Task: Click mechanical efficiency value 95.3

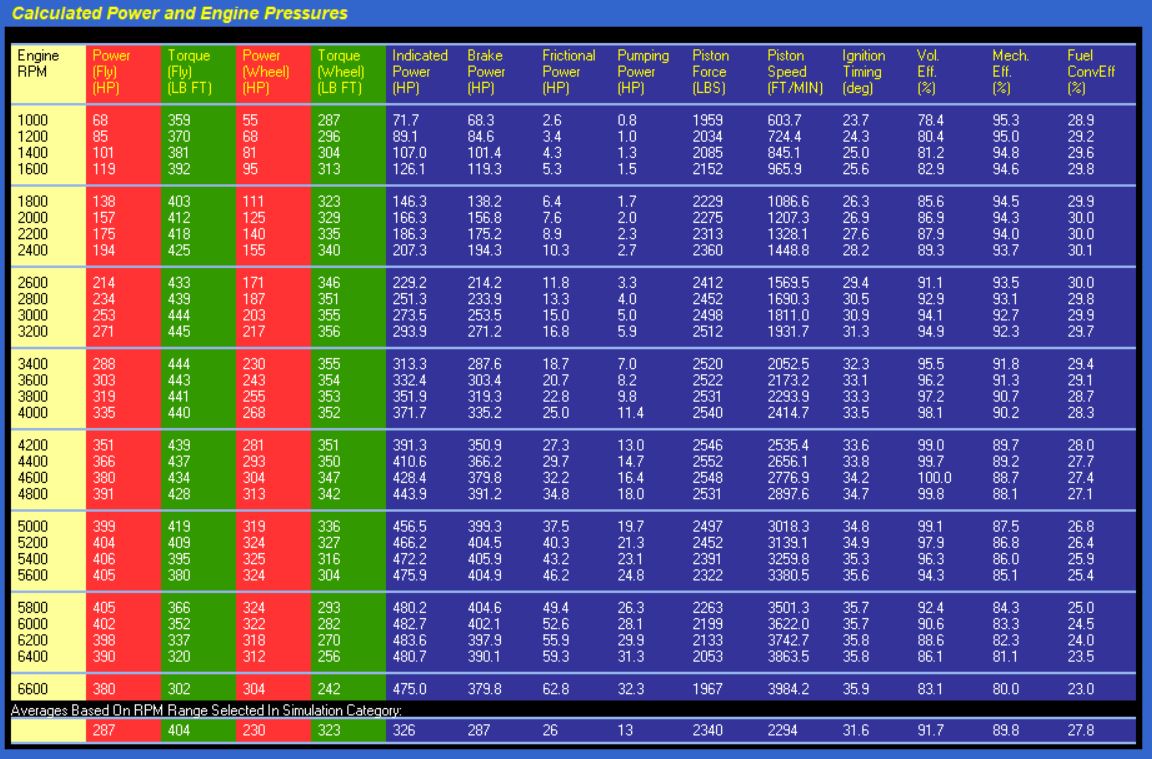Action: point(1005,120)
